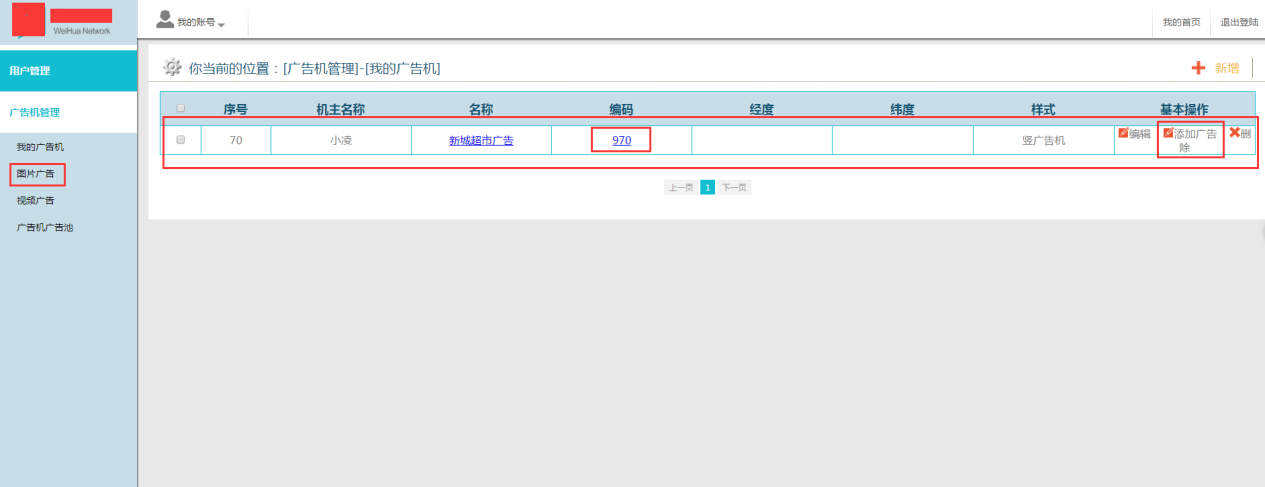This screenshot has height=487, width=1265.
Task: Click the red X delete icon
Action: click(x=1234, y=133)
